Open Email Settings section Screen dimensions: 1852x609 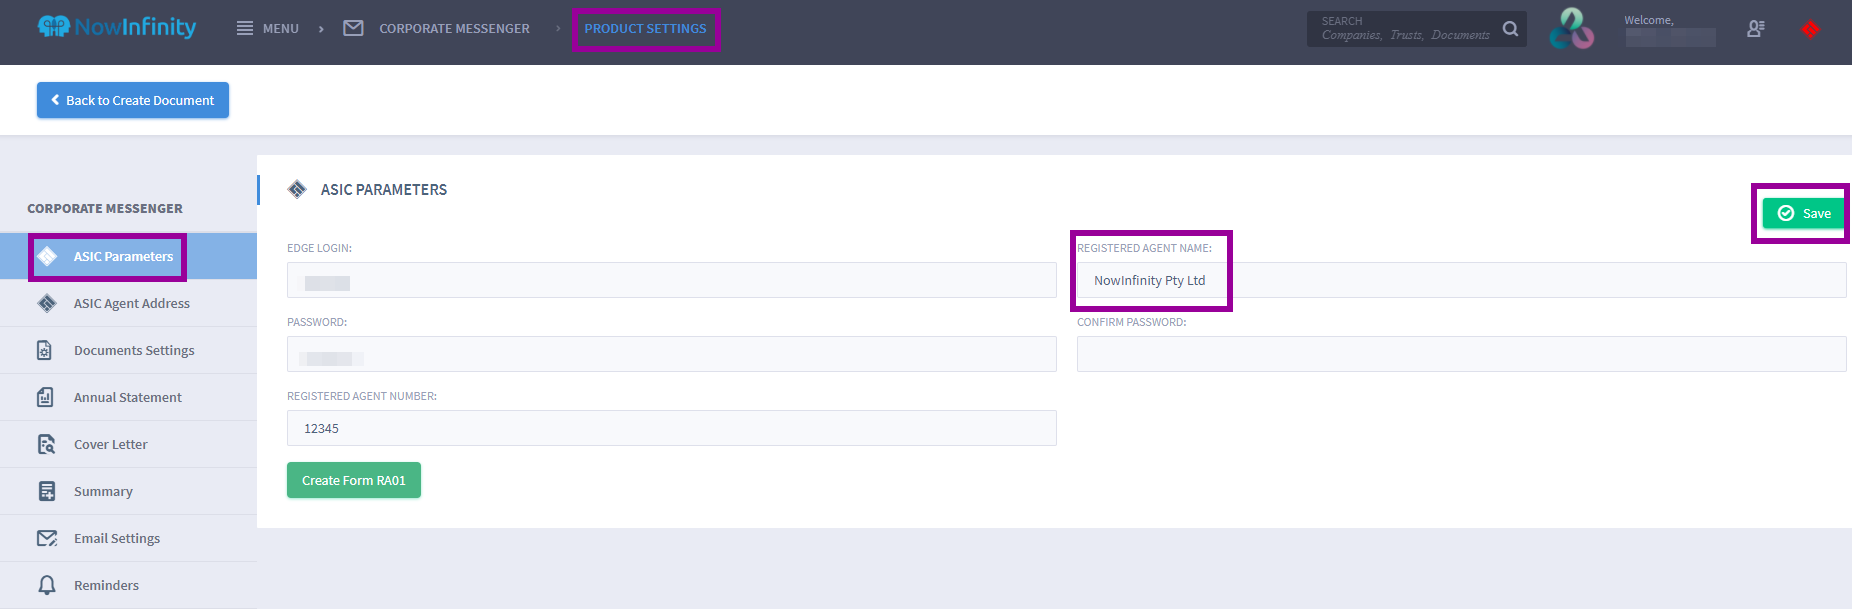[128, 538]
